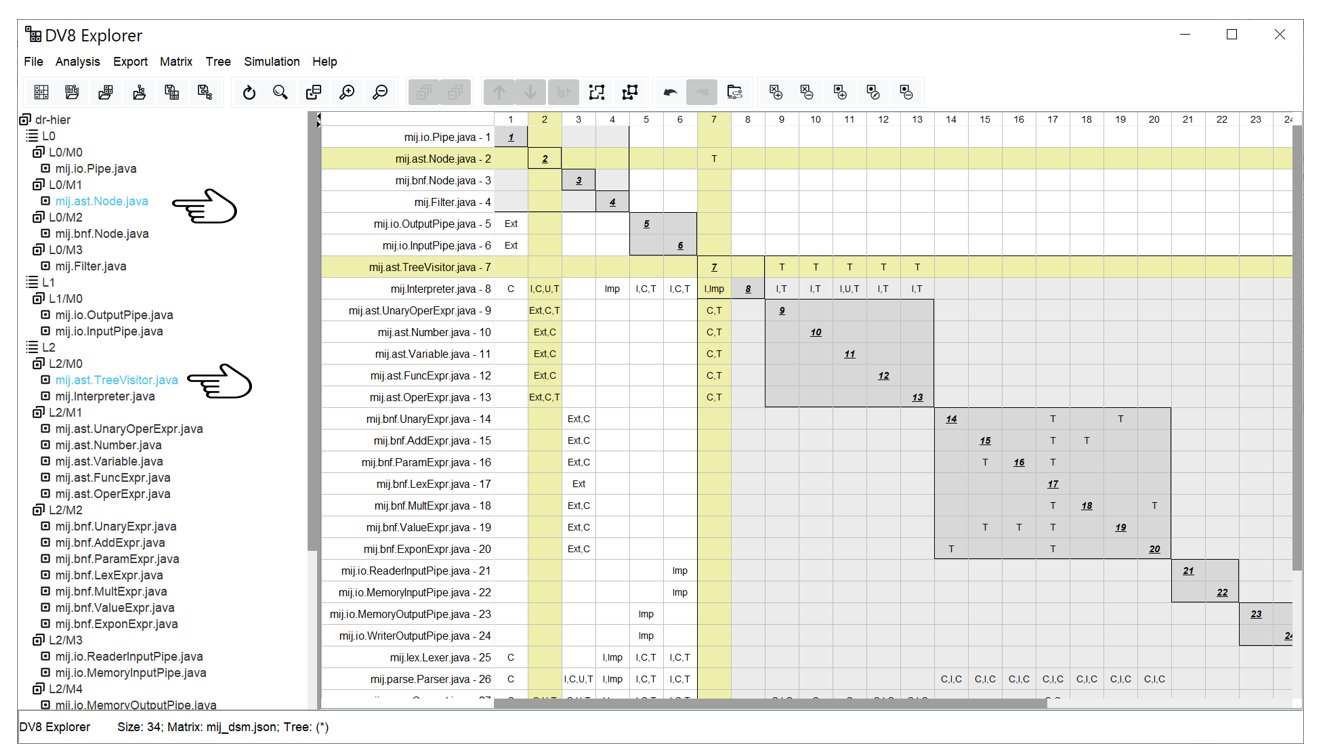Click row label mij.io.WriterOutputPipe.java - 24
Image resolution: width=1328 pixels, height=756 pixels.
coord(415,636)
